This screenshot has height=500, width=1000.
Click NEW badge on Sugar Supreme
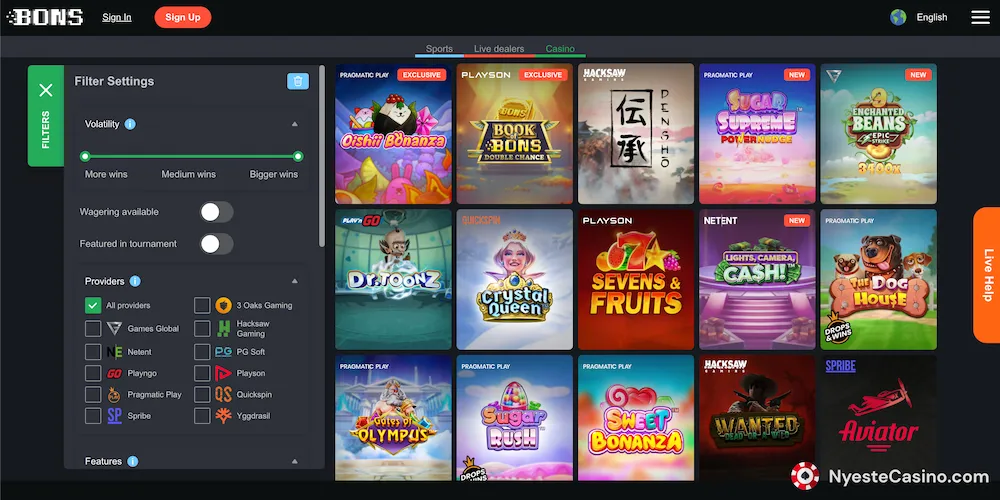(797, 75)
